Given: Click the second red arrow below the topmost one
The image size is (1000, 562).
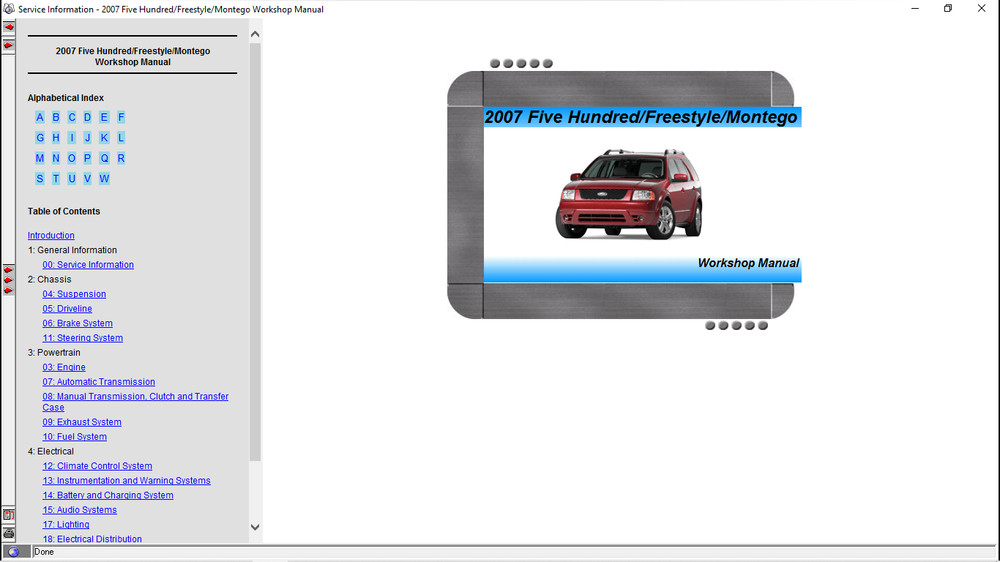Looking at the screenshot, I should pyautogui.click(x=9, y=46).
